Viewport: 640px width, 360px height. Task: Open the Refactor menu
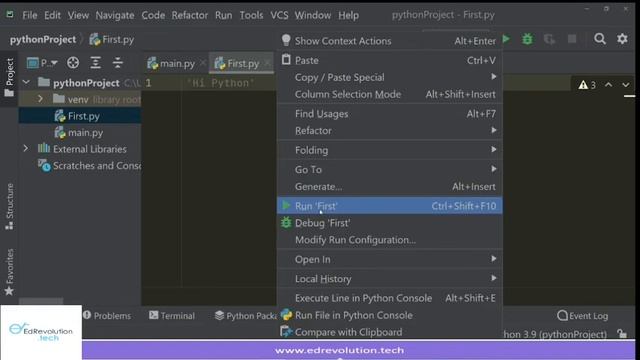(x=189, y=15)
